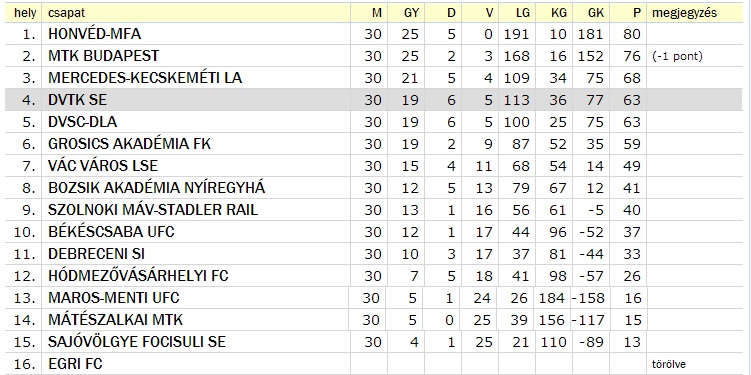Viewport: 751px width, 375px height.
Task: Click the 'GK' goal difference header
Action: click(x=596, y=13)
